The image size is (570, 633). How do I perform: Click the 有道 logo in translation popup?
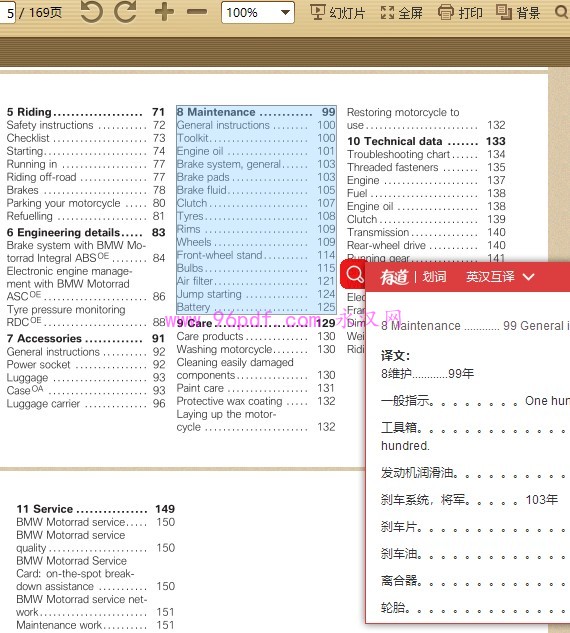point(394,277)
